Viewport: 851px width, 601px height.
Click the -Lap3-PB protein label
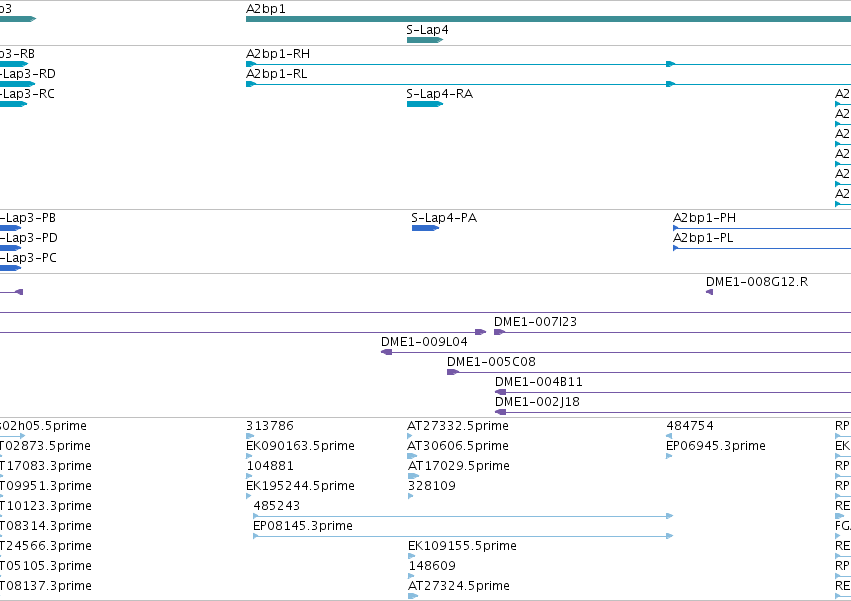point(28,218)
